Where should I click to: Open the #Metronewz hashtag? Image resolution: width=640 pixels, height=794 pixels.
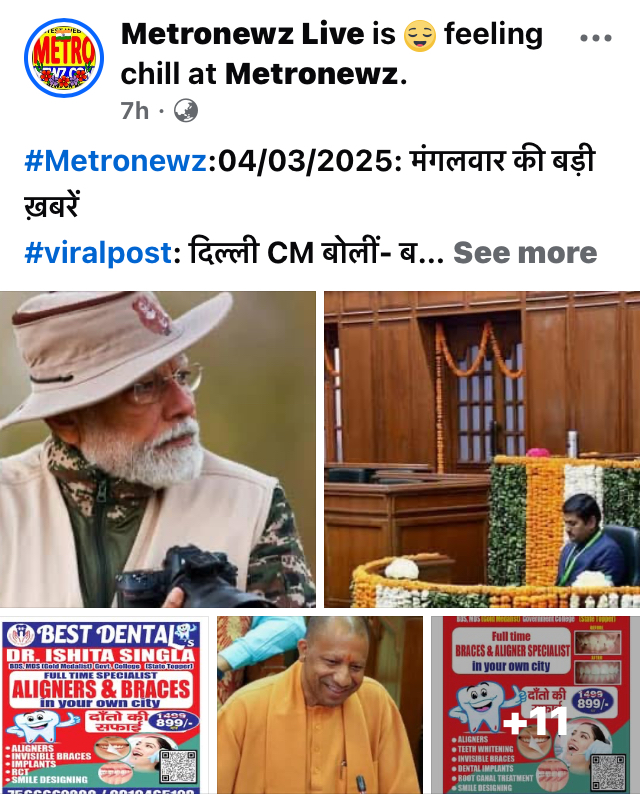pos(115,162)
